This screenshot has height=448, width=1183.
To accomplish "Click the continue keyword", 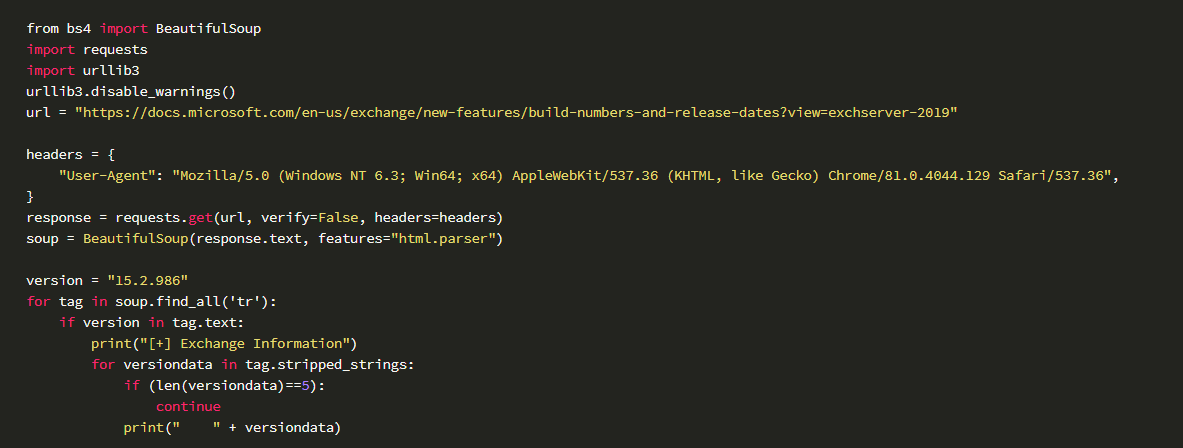I will pos(188,407).
